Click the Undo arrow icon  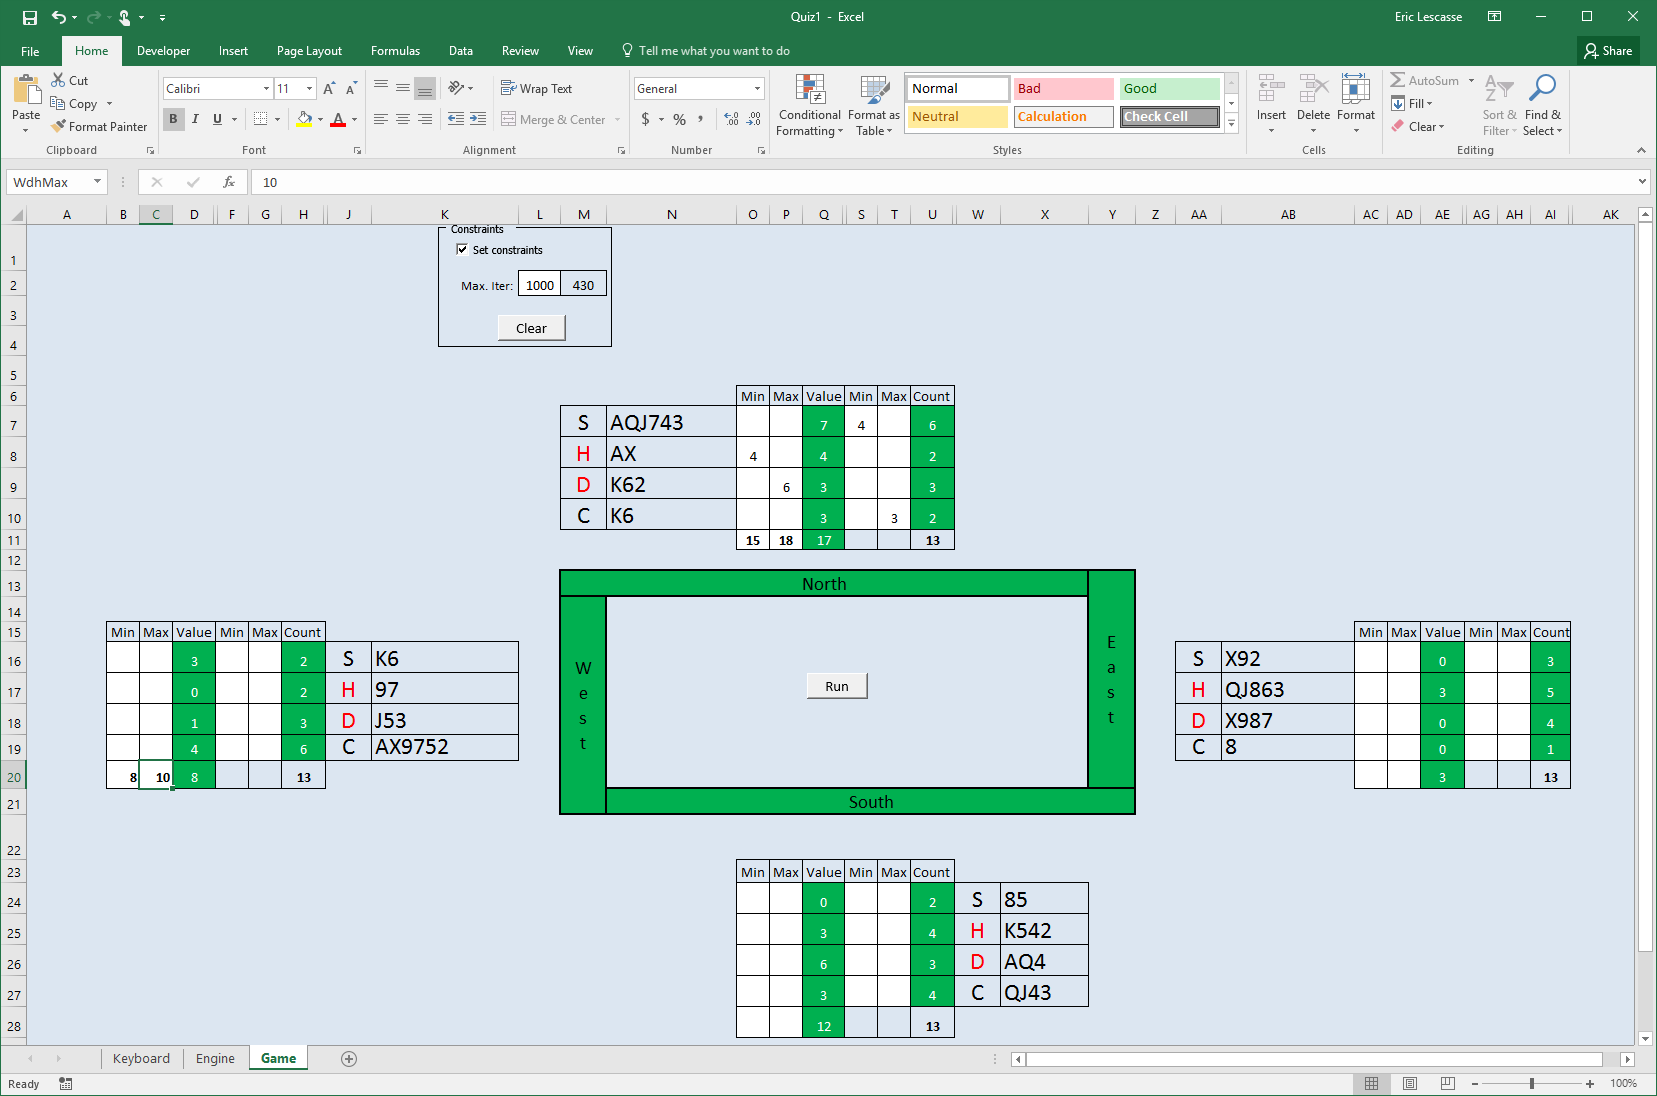tap(59, 17)
